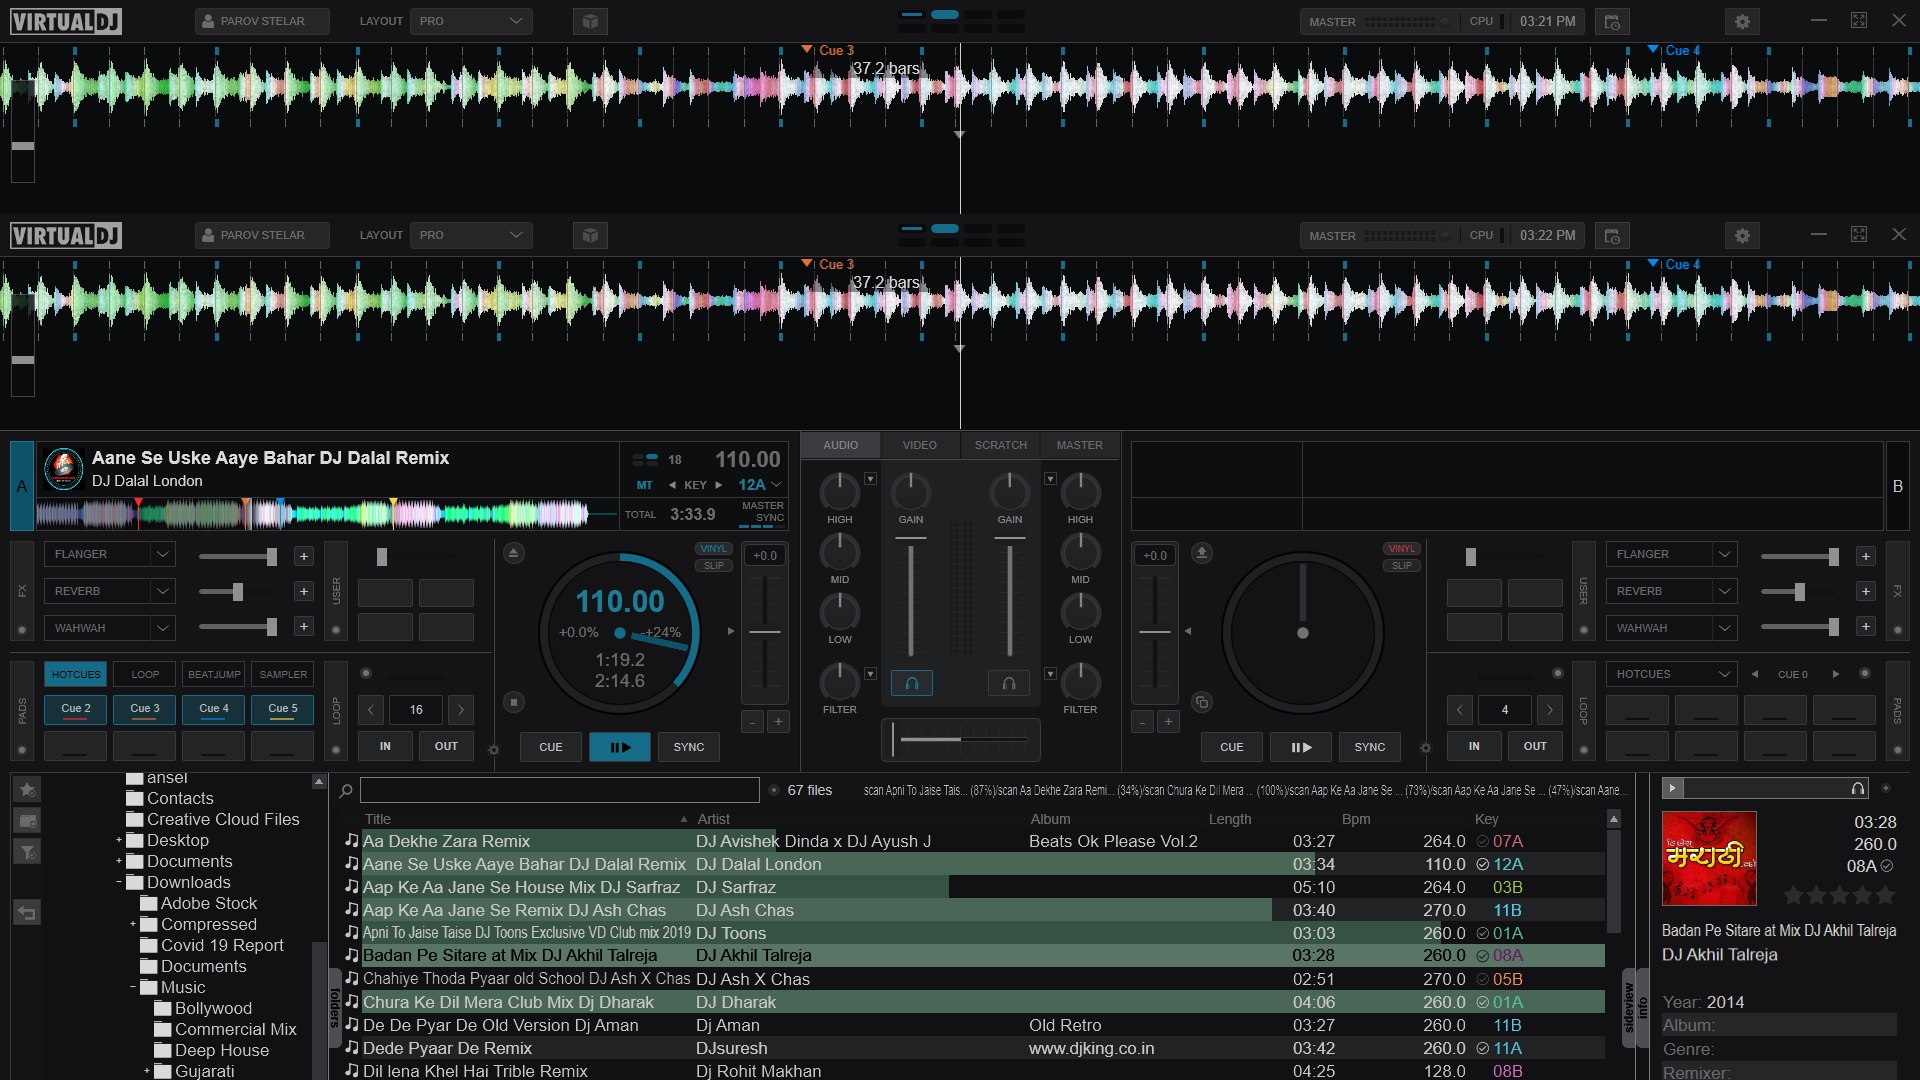
Task: Toggle master tempo MT on deck A
Action: tap(644, 485)
